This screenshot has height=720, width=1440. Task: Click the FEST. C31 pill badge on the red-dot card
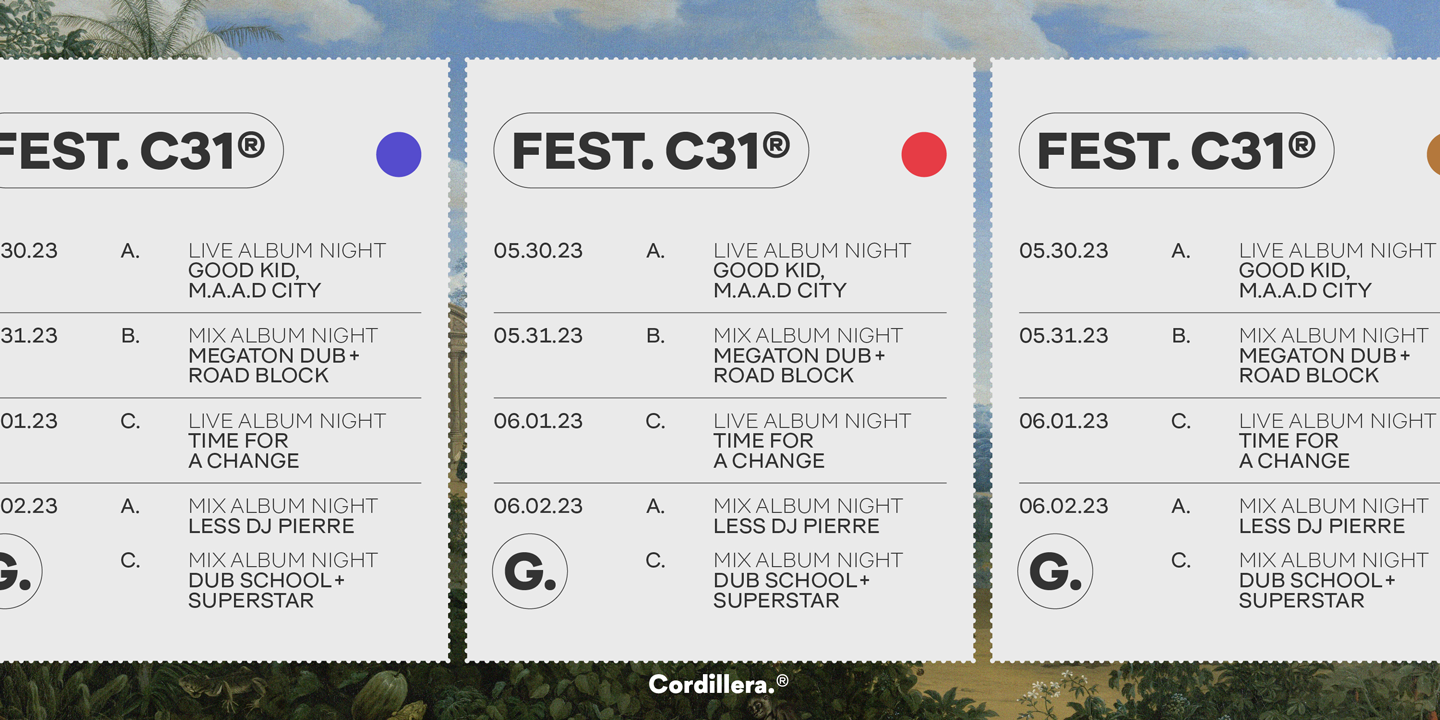click(x=651, y=150)
